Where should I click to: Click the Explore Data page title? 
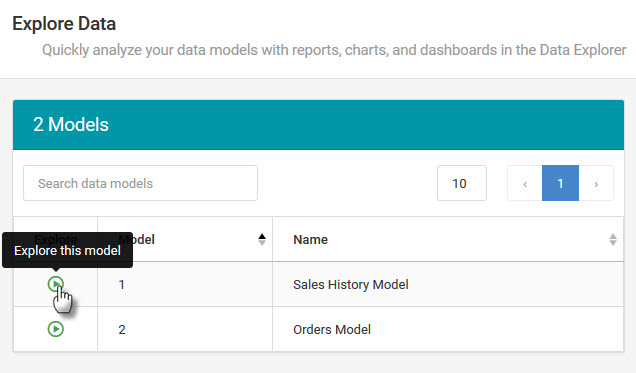(x=64, y=24)
